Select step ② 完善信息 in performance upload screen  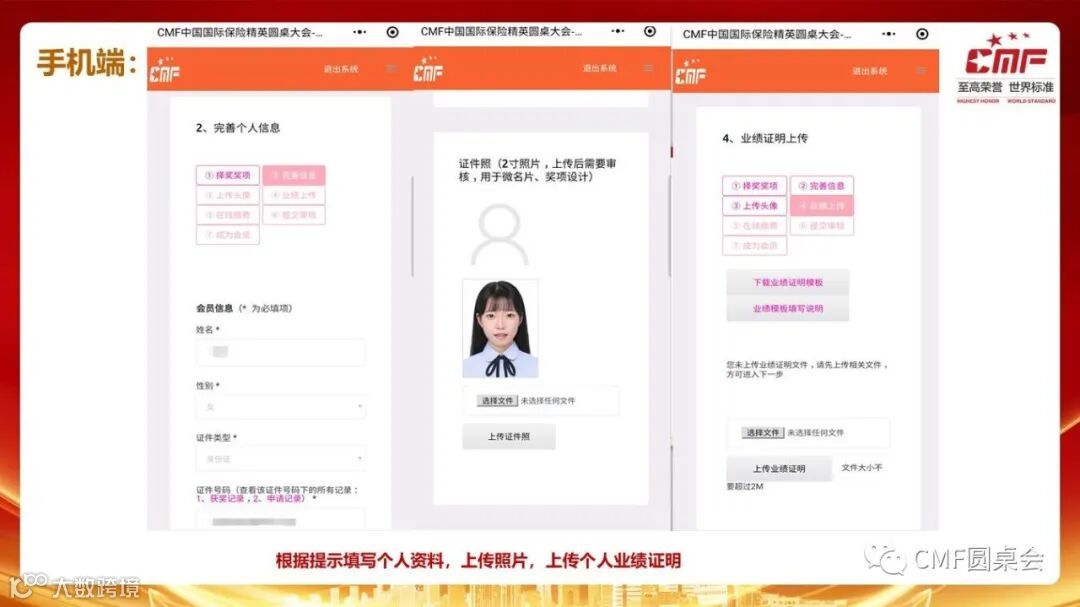pyautogui.click(x=822, y=186)
